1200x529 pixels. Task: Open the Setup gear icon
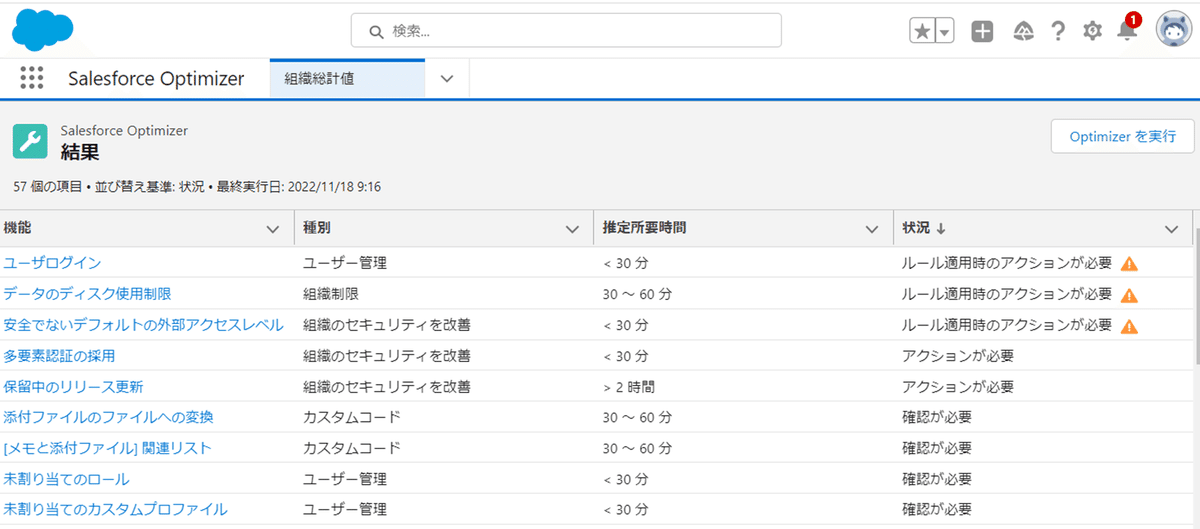click(x=1092, y=31)
